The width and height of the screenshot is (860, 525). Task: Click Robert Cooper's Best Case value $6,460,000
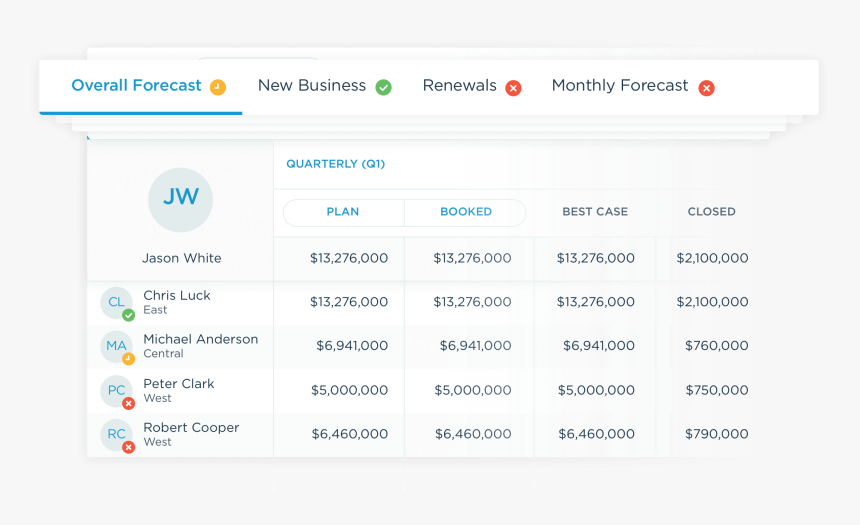597,434
